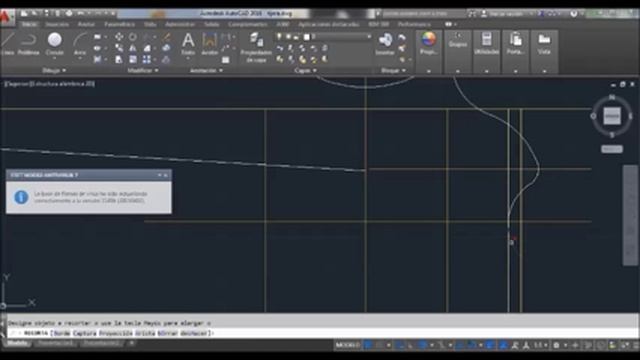This screenshot has height=360, width=640.
Task: Open the Arco options dropdown arrow
Action: tap(80, 59)
